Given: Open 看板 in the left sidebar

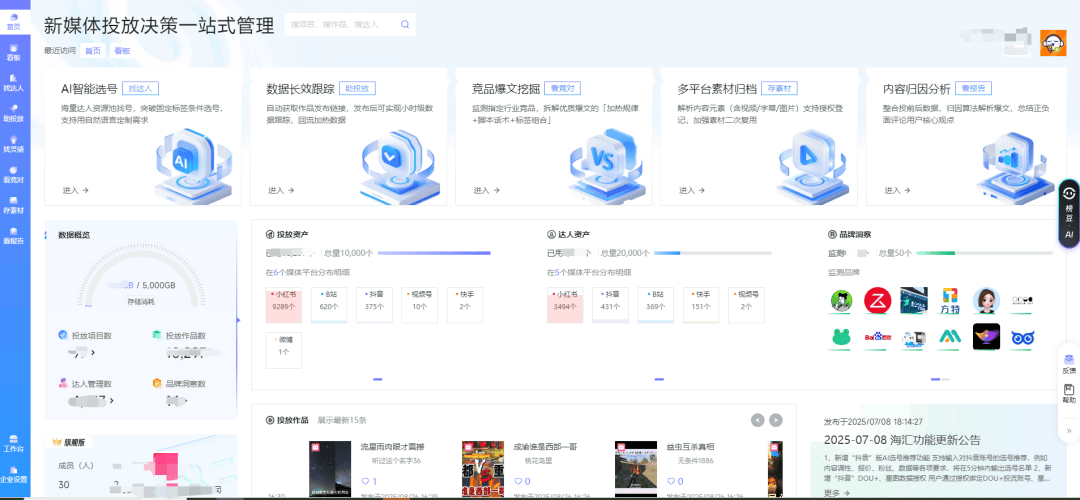Looking at the screenshot, I should (x=13, y=52).
